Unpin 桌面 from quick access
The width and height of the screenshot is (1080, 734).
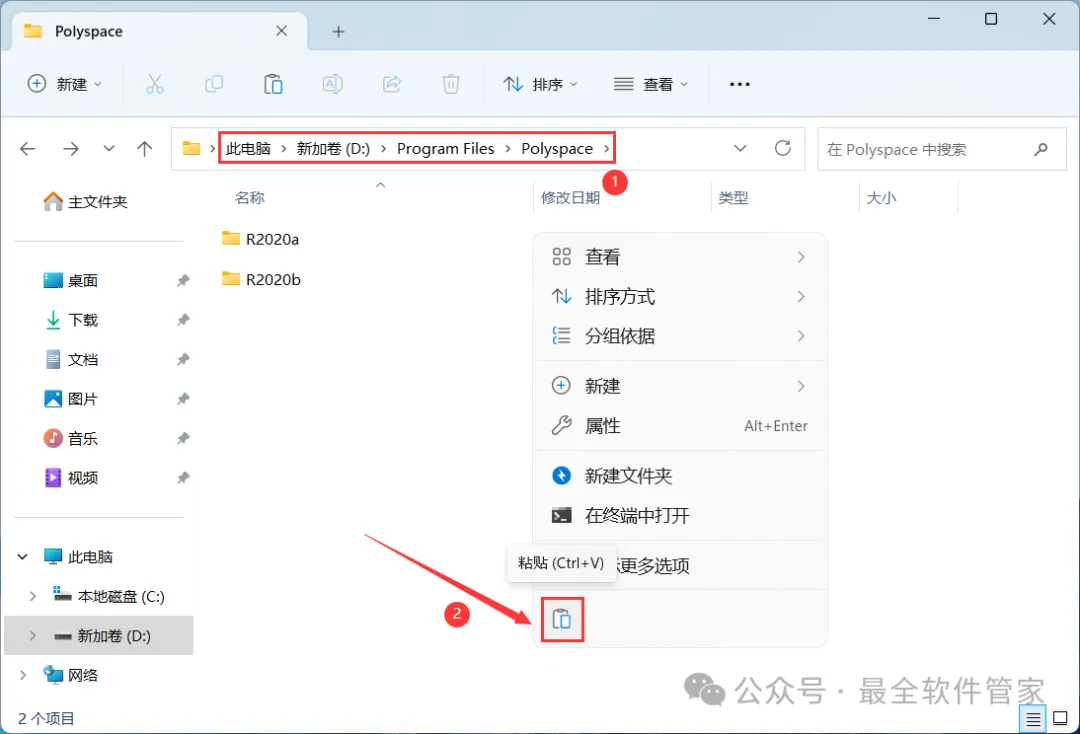183,280
